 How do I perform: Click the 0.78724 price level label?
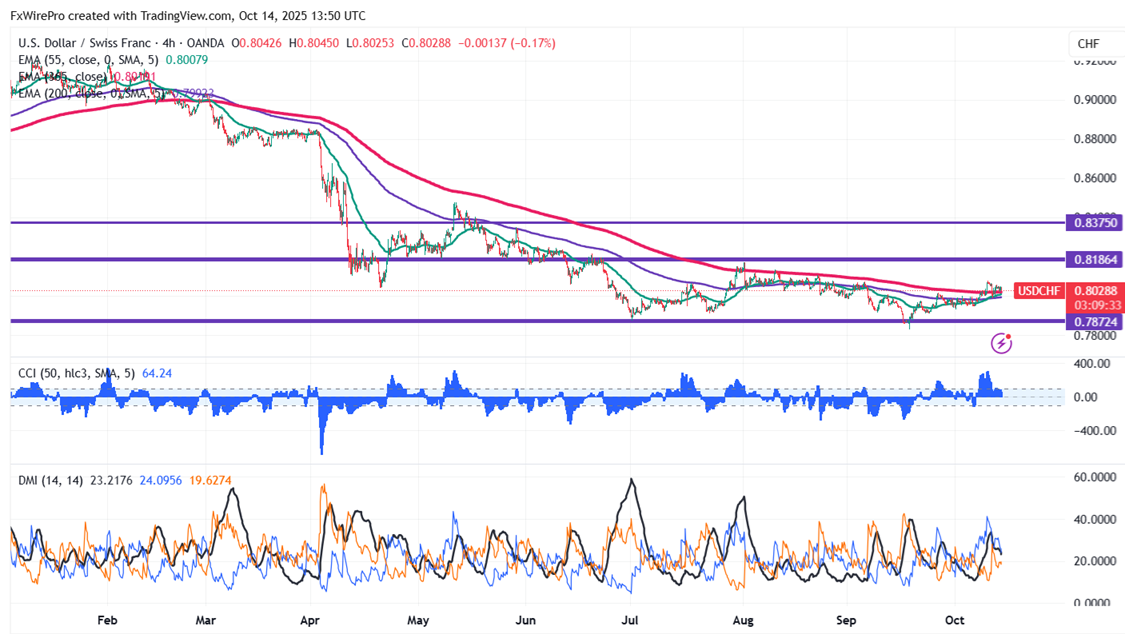point(1095,322)
